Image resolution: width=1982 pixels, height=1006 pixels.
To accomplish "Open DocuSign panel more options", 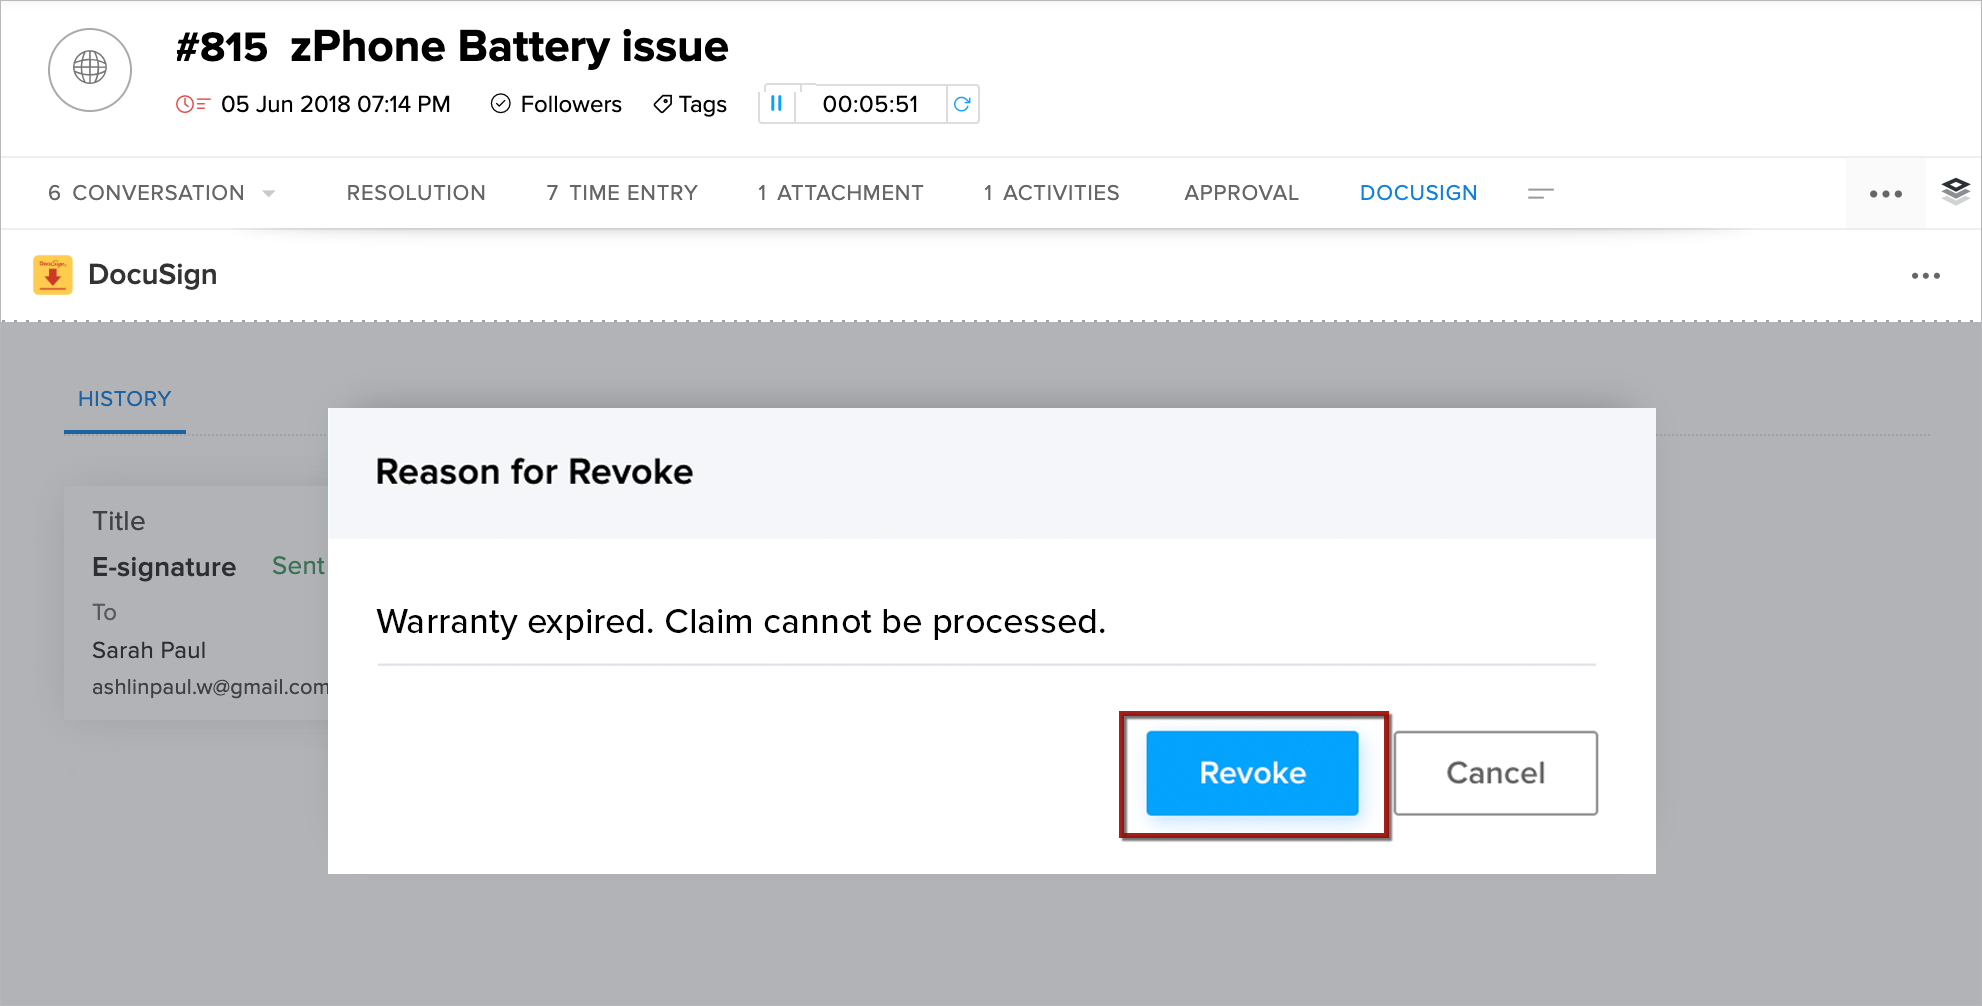I will 1925,276.
